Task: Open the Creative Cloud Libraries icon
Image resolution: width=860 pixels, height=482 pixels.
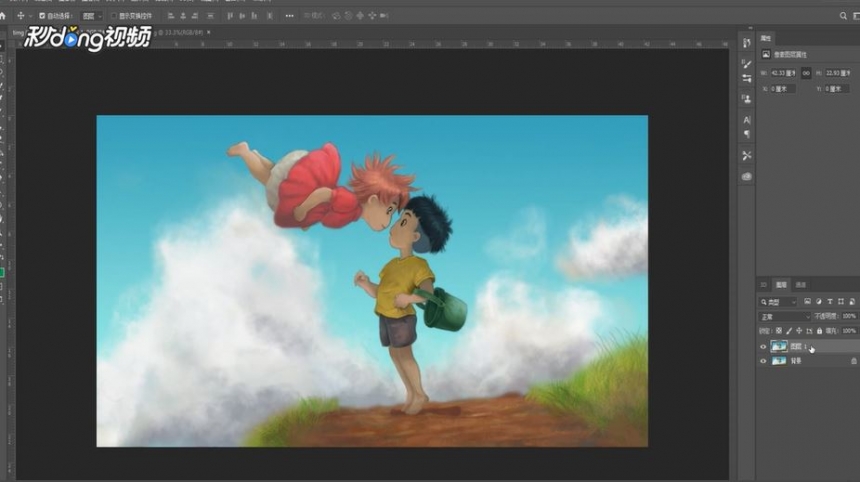Action: tap(746, 177)
